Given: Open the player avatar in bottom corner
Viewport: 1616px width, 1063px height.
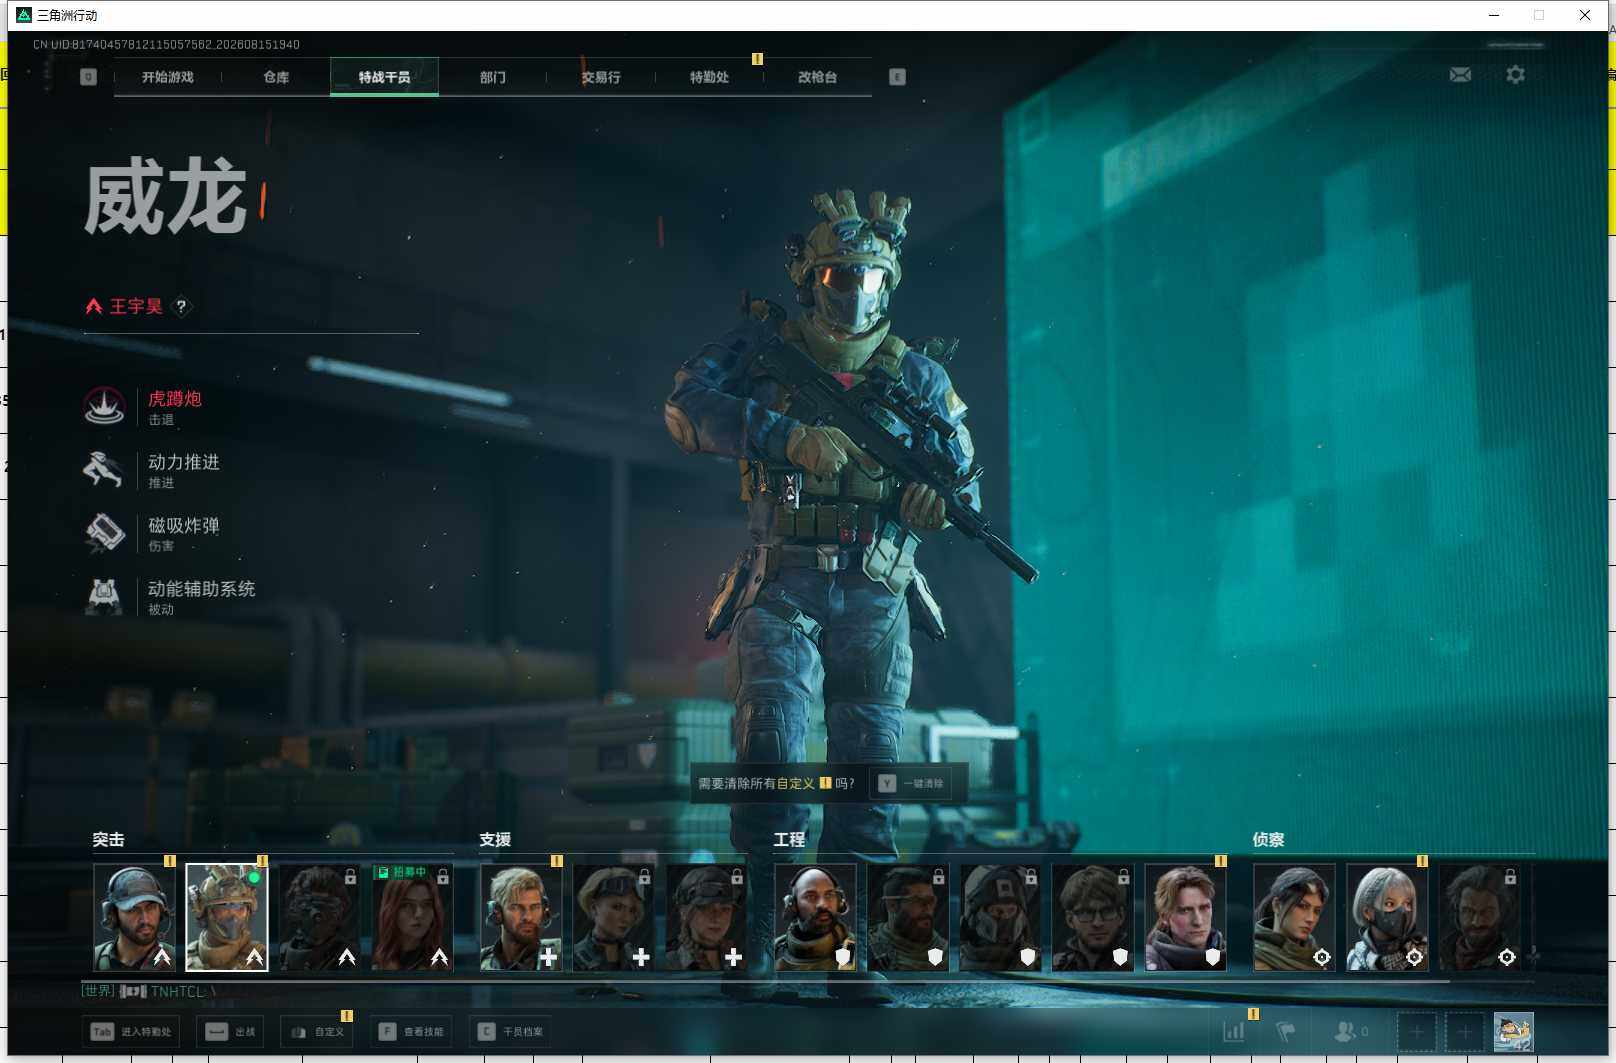Looking at the screenshot, I should point(1513,1032).
